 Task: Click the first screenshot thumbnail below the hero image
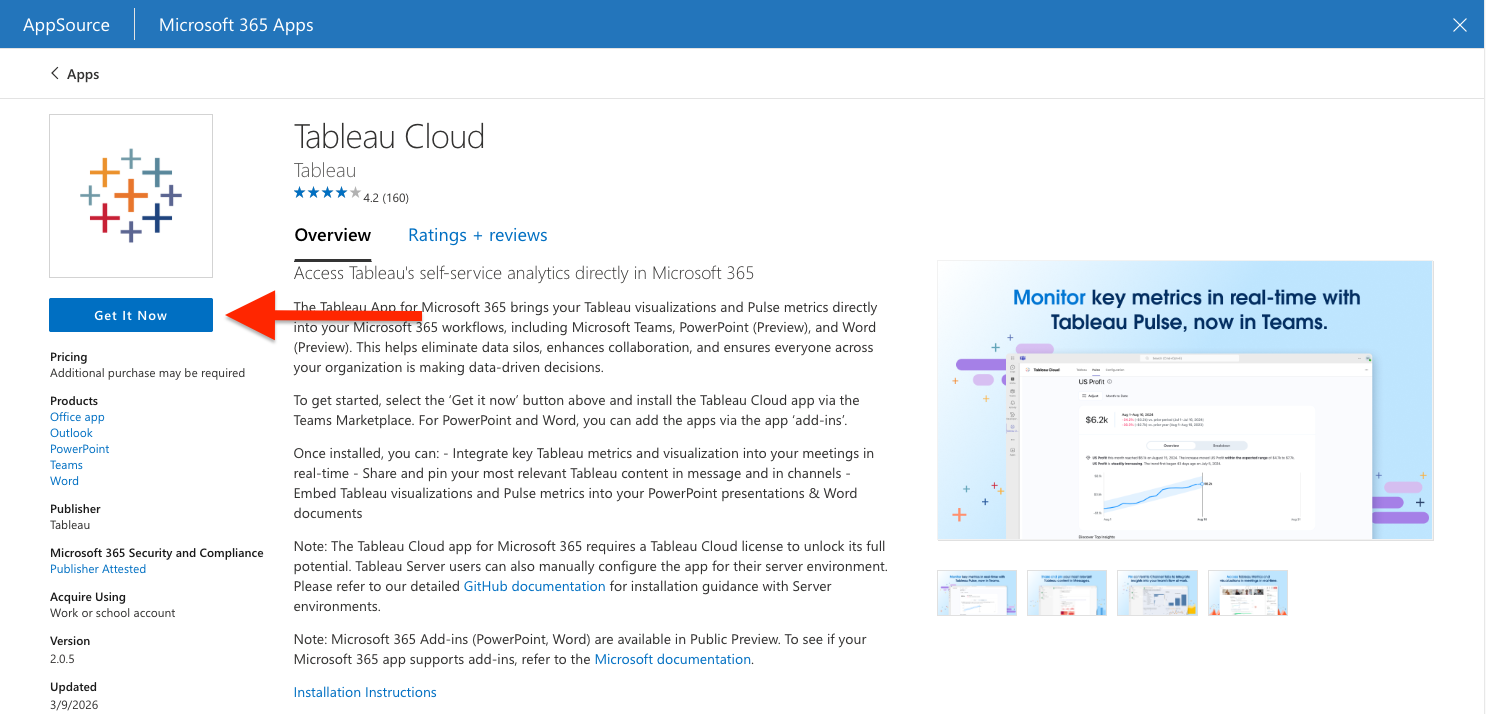click(977, 592)
